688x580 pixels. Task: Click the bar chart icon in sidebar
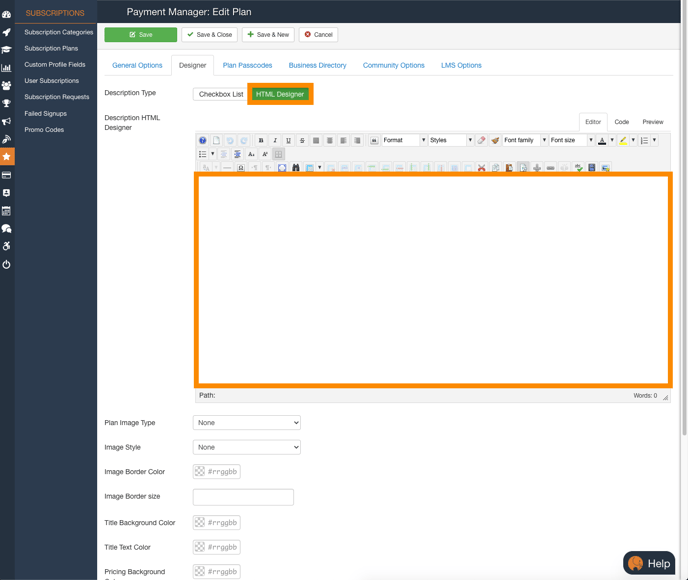(x=7, y=68)
